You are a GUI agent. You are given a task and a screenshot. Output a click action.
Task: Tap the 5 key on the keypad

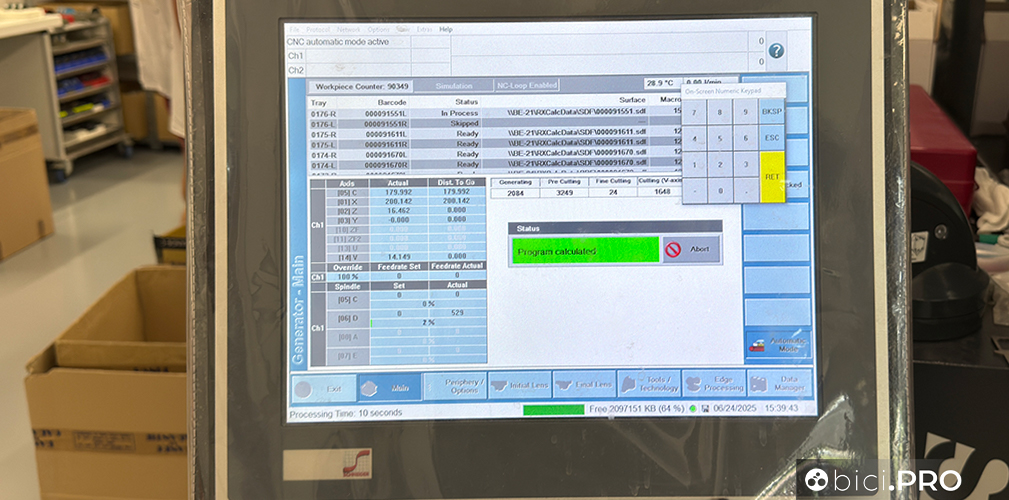[718, 137]
